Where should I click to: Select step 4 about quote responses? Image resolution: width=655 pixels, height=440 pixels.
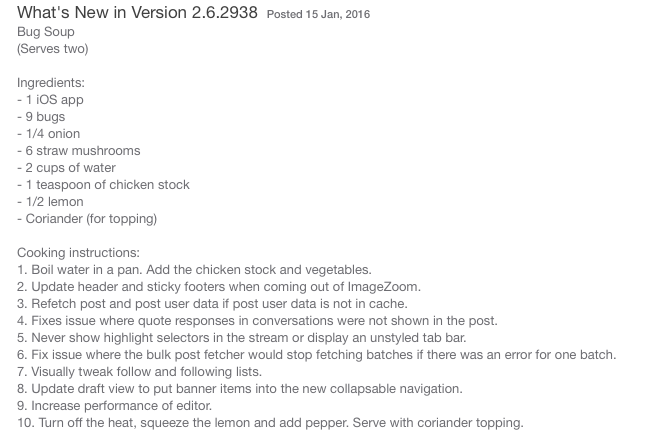click(257, 321)
